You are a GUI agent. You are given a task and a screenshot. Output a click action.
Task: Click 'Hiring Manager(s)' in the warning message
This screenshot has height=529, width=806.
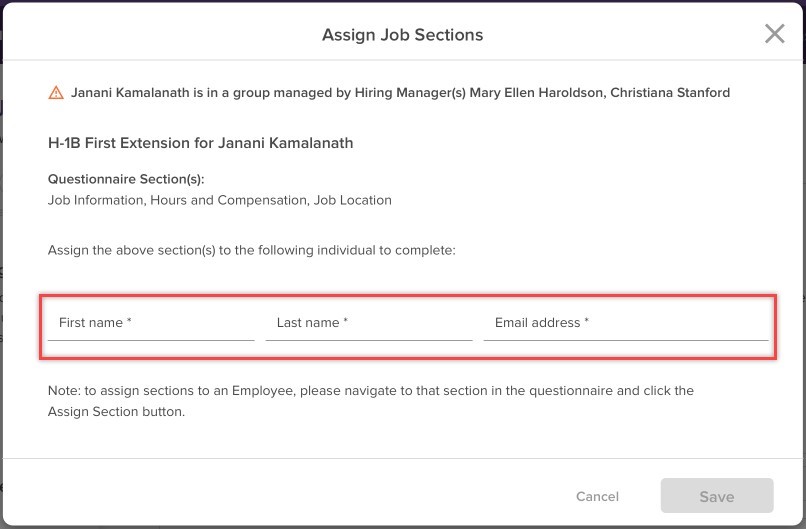400,93
